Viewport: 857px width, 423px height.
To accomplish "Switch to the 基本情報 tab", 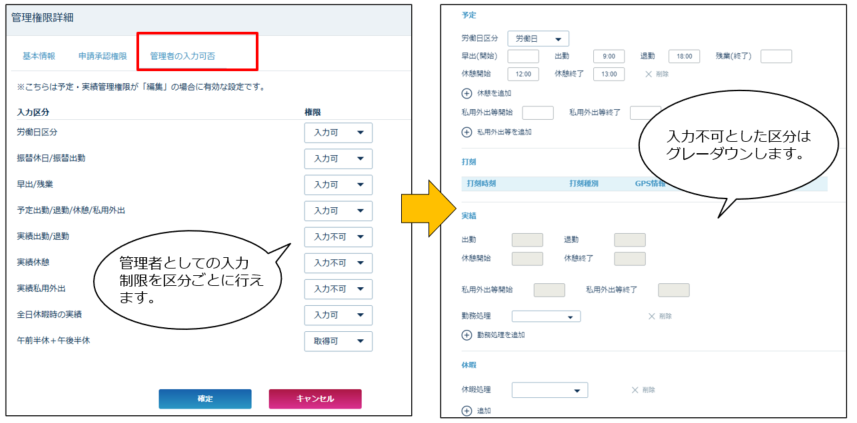I will 39,55.
